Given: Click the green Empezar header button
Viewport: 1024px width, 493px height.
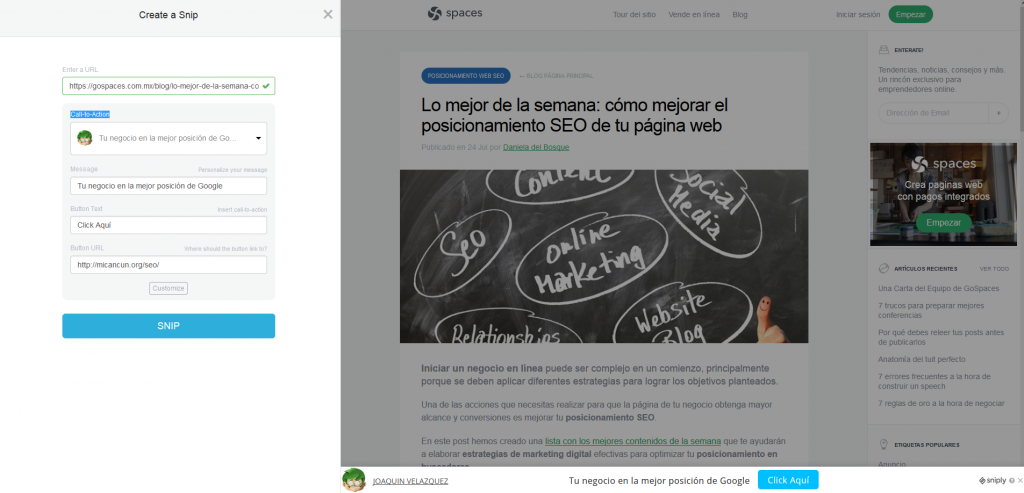Looking at the screenshot, I should (910, 14).
